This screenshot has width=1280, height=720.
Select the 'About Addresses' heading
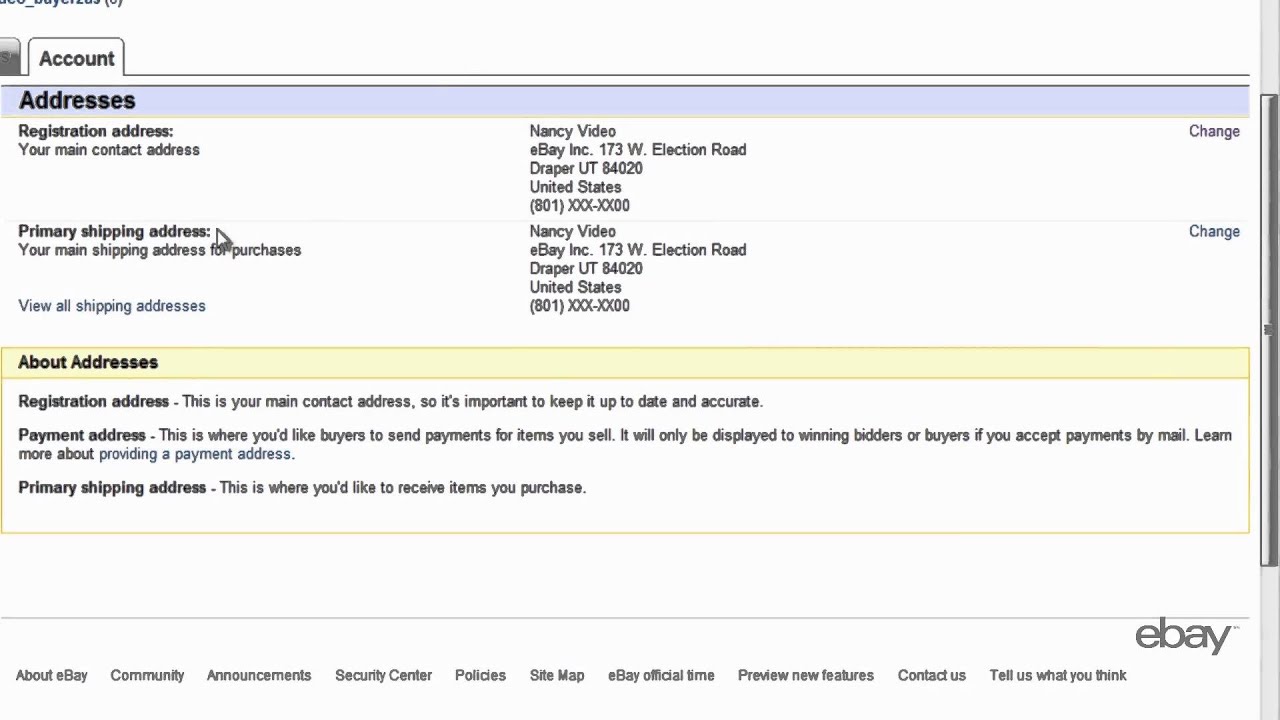[88, 362]
